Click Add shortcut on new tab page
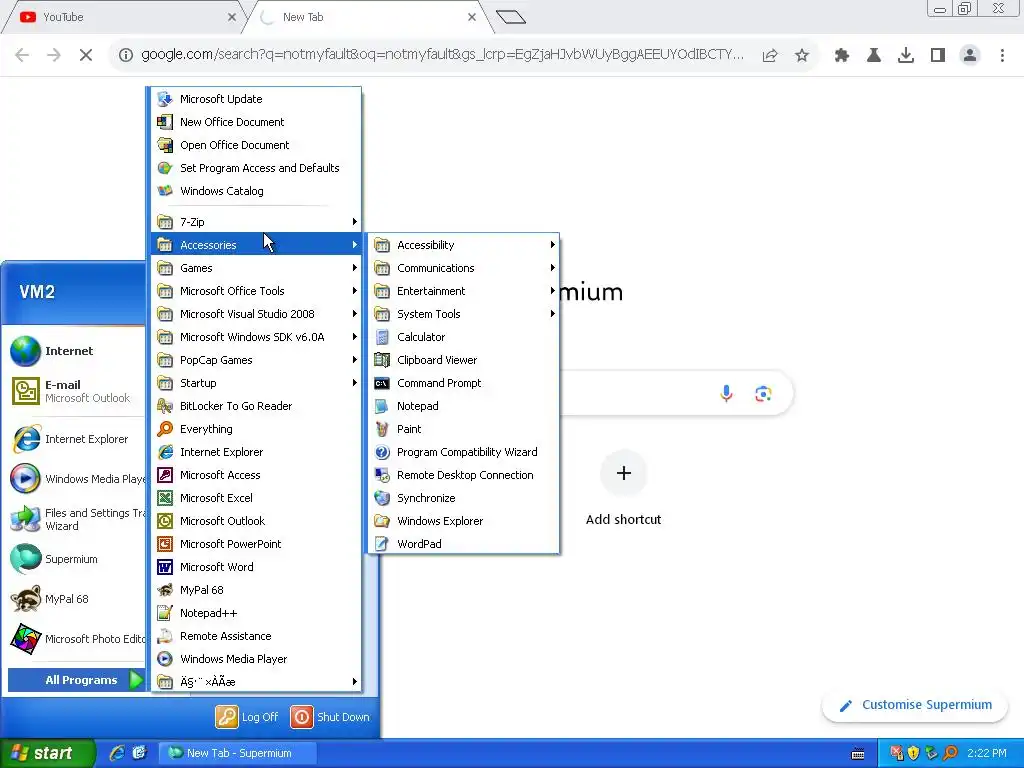Screen dimensions: 1024x768 click(624, 488)
